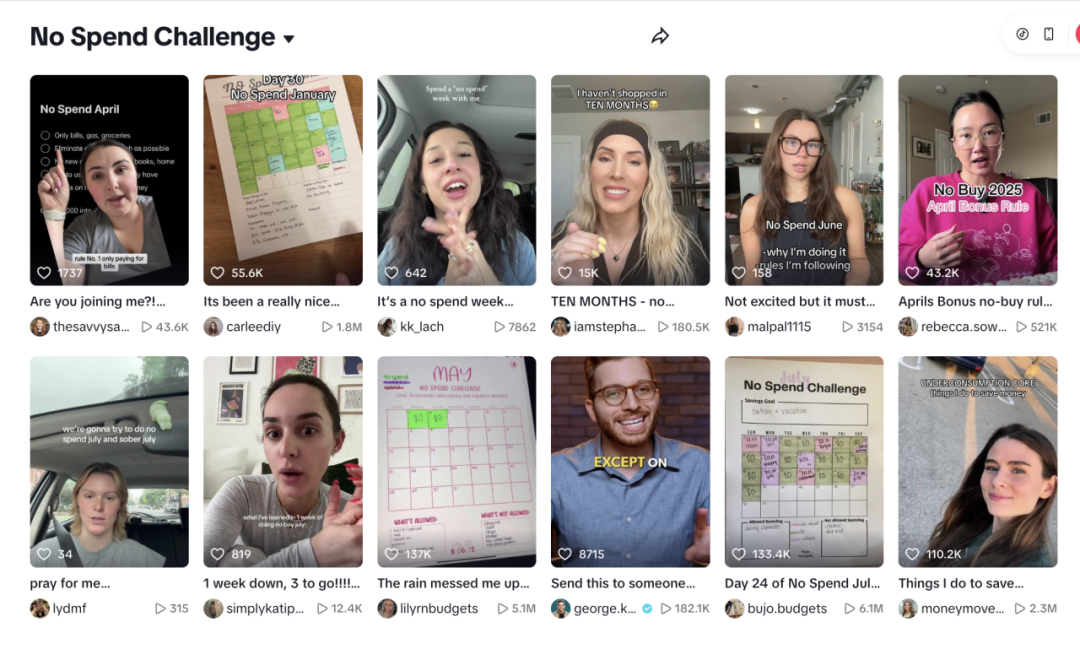Click the TikTok coin icon
The height and width of the screenshot is (660, 1080).
coord(1022,34)
